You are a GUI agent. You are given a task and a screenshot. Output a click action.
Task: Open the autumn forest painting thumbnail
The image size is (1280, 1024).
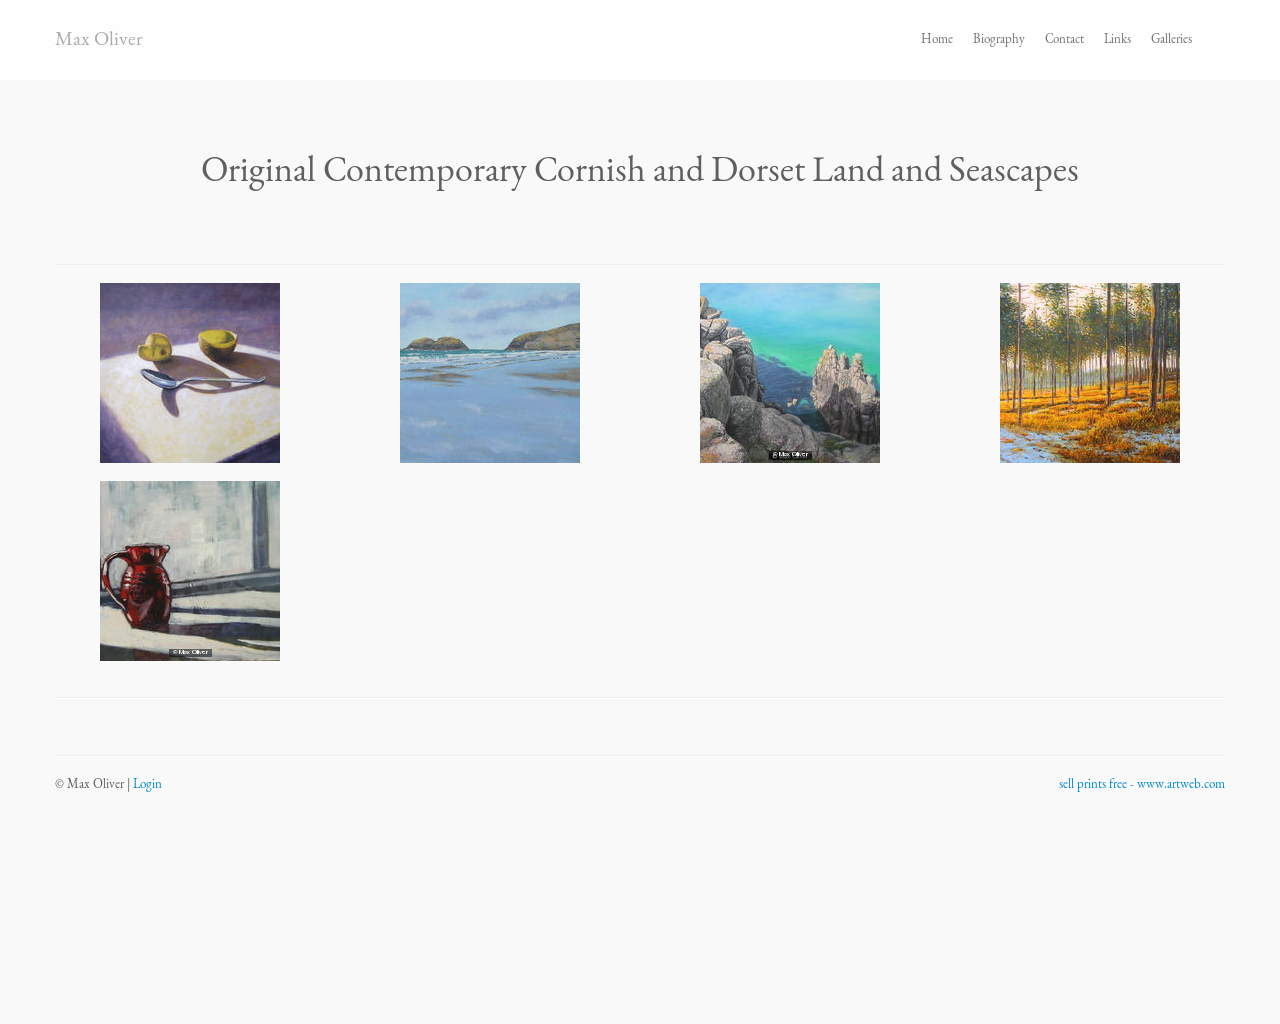(1090, 373)
